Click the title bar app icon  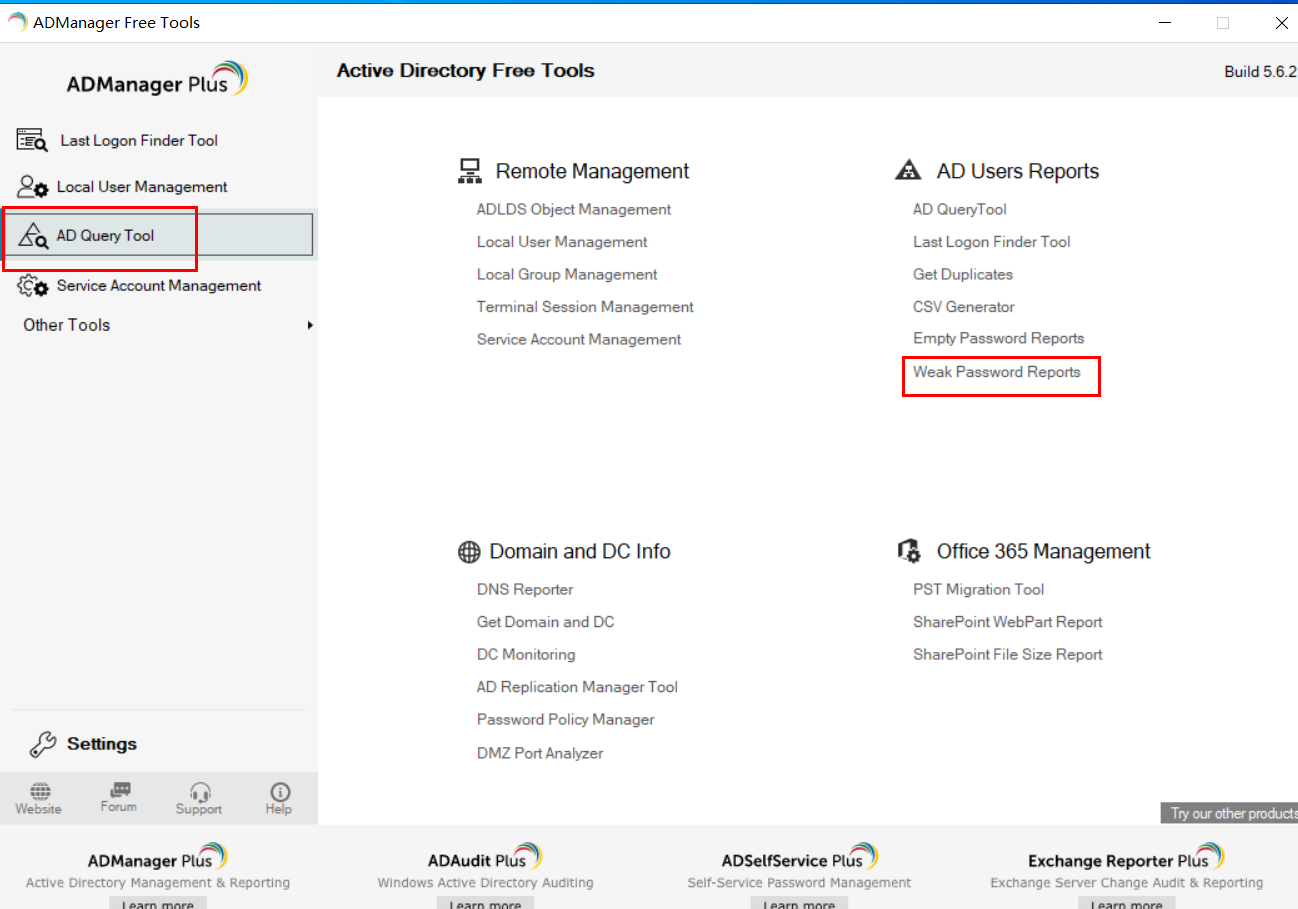pyautogui.click(x=17, y=22)
